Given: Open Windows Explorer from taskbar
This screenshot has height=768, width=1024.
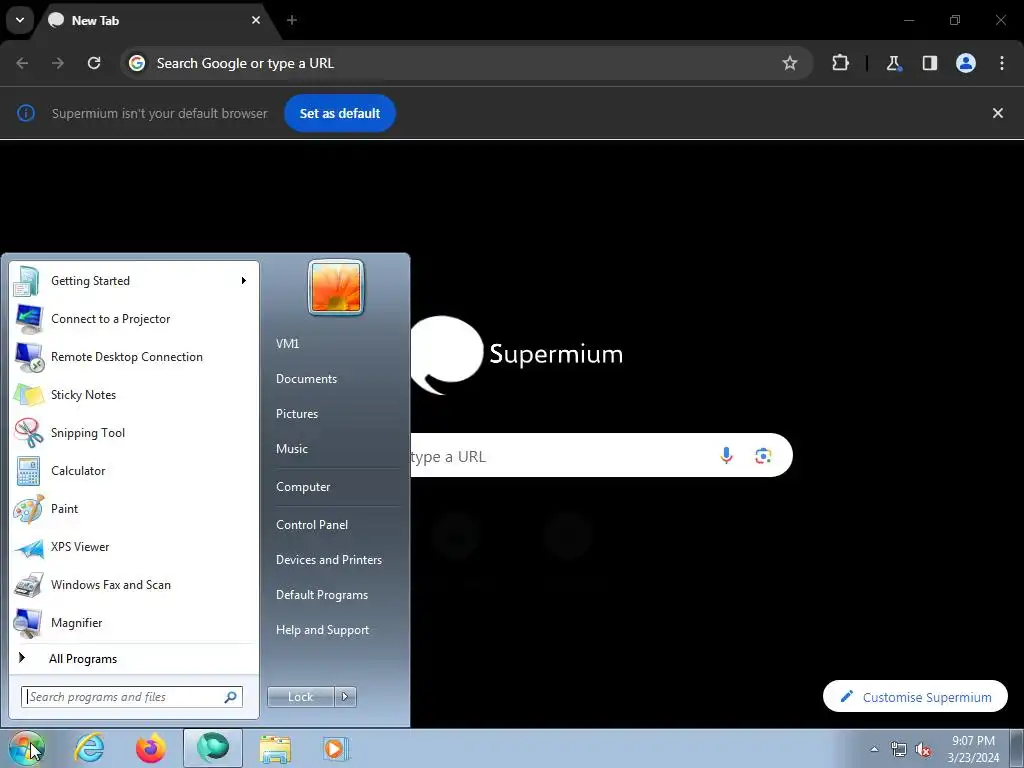Looking at the screenshot, I should tap(275, 748).
